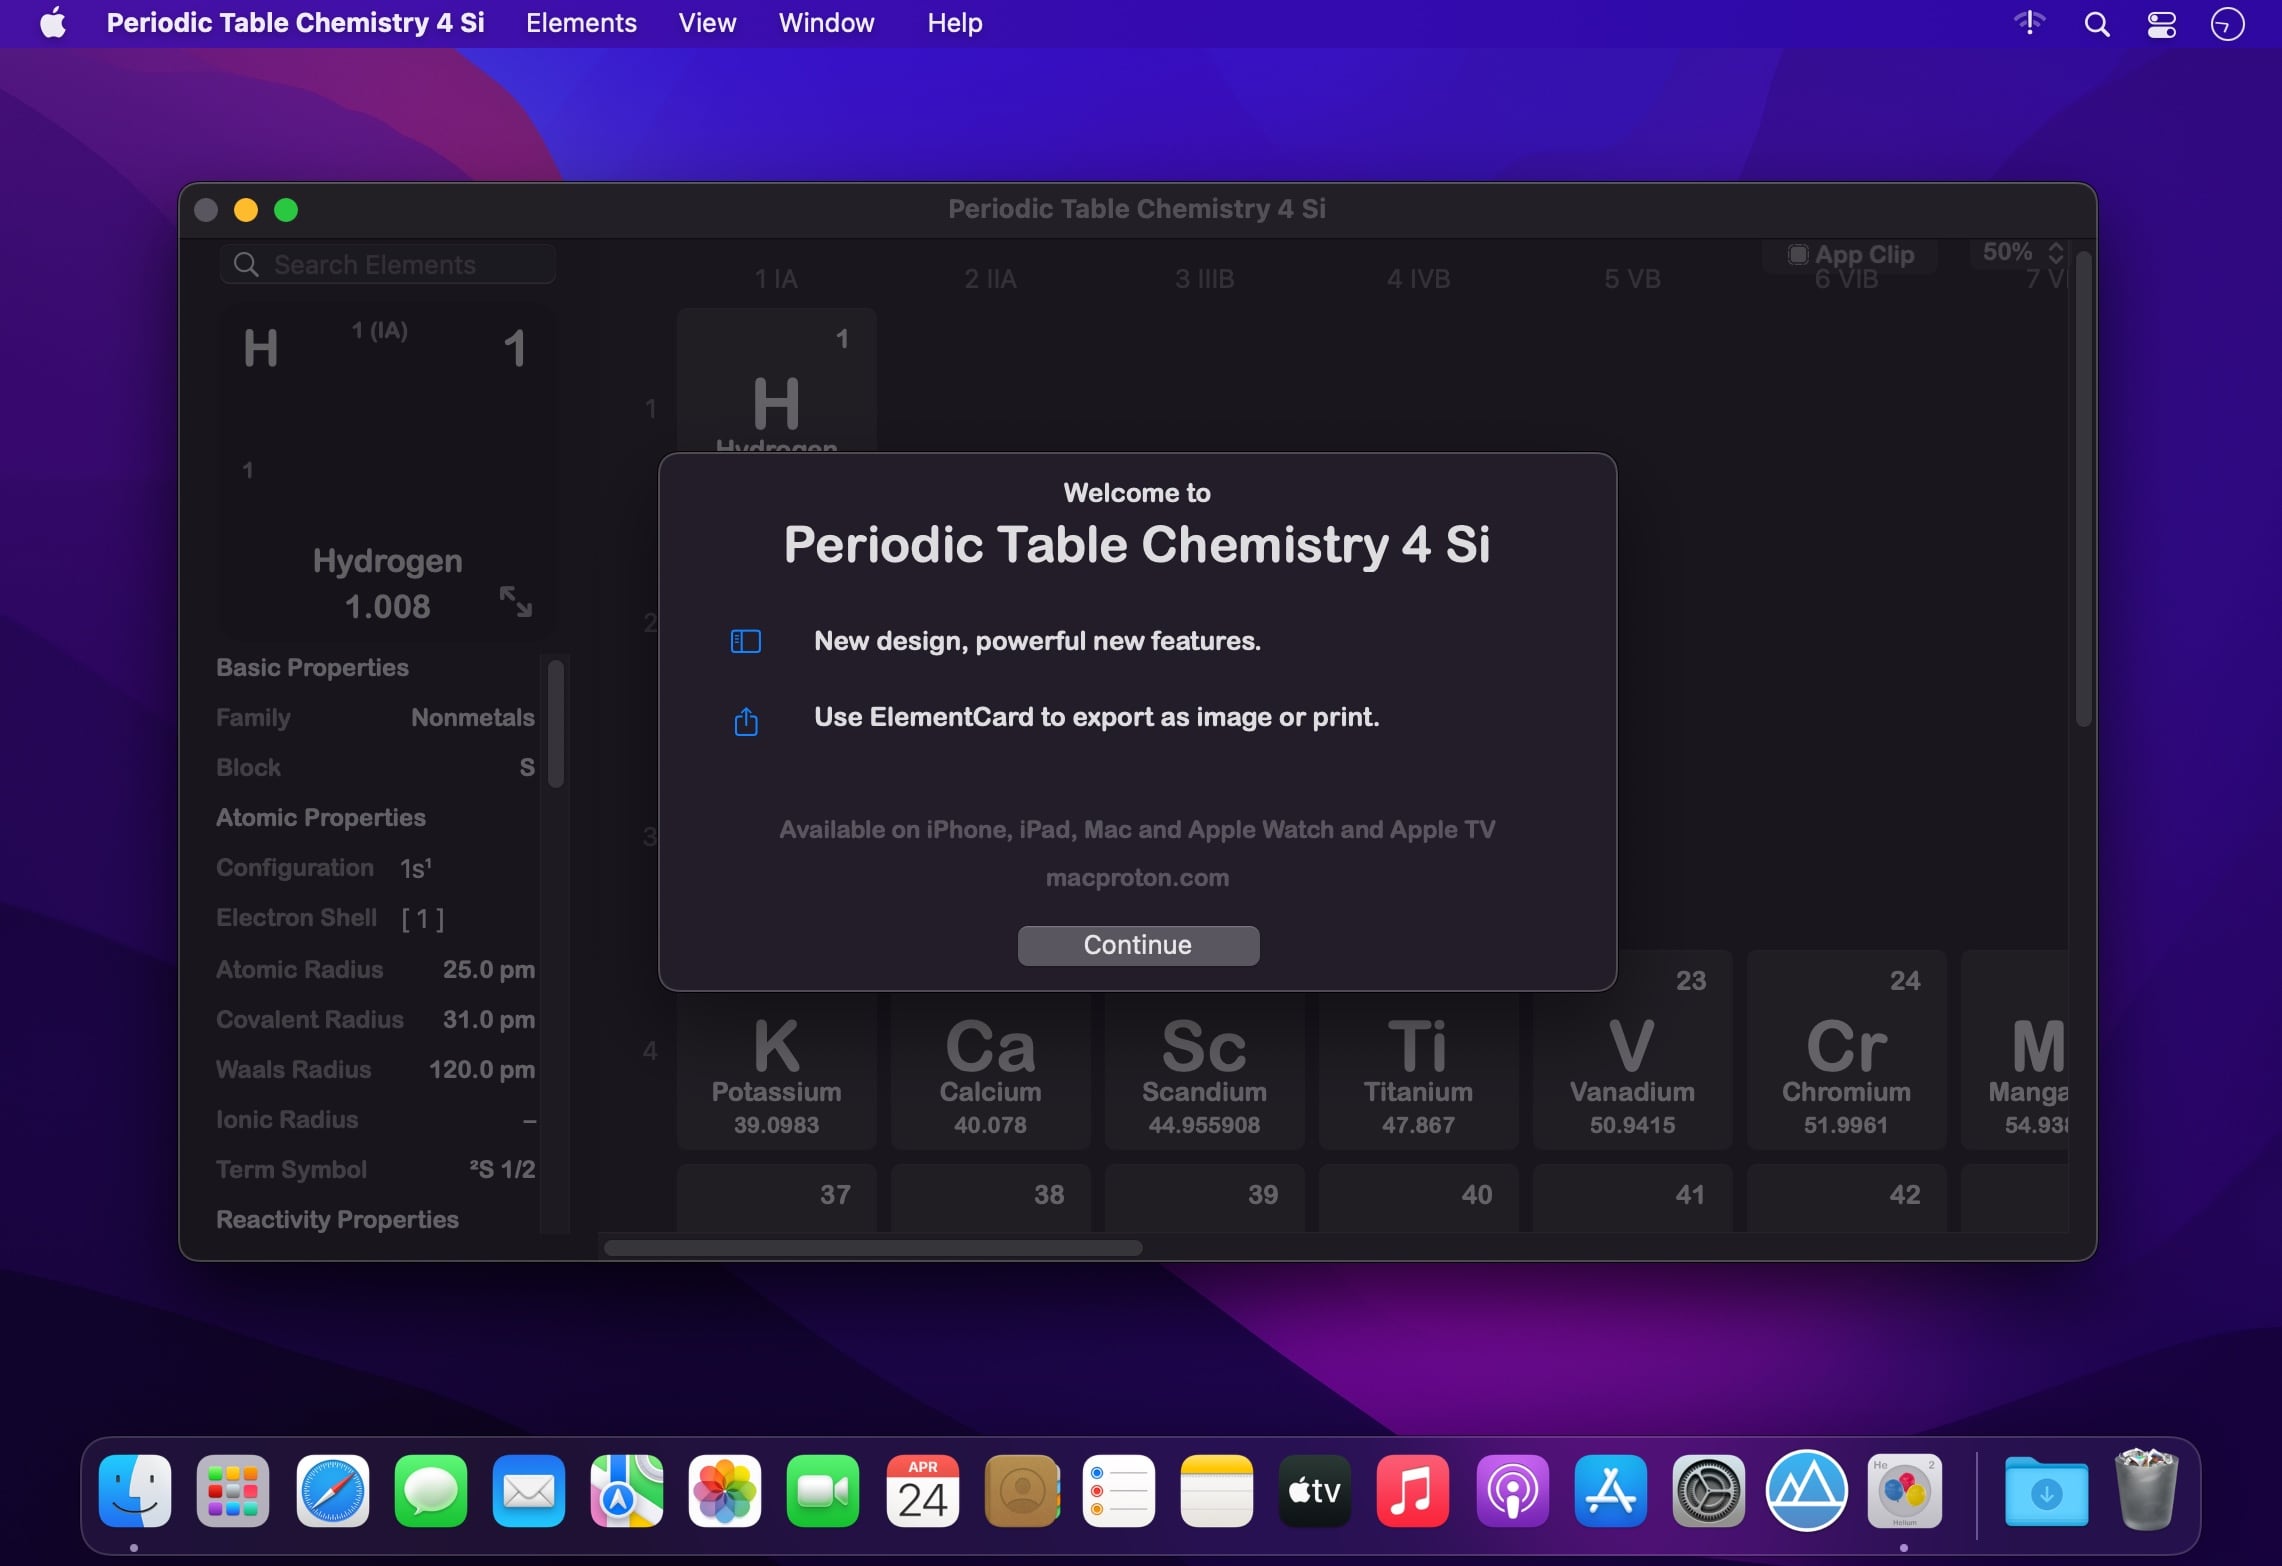This screenshot has height=1566, width=2282.
Task: Toggle the App Clip checkbox
Action: [x=1797, y=254]
